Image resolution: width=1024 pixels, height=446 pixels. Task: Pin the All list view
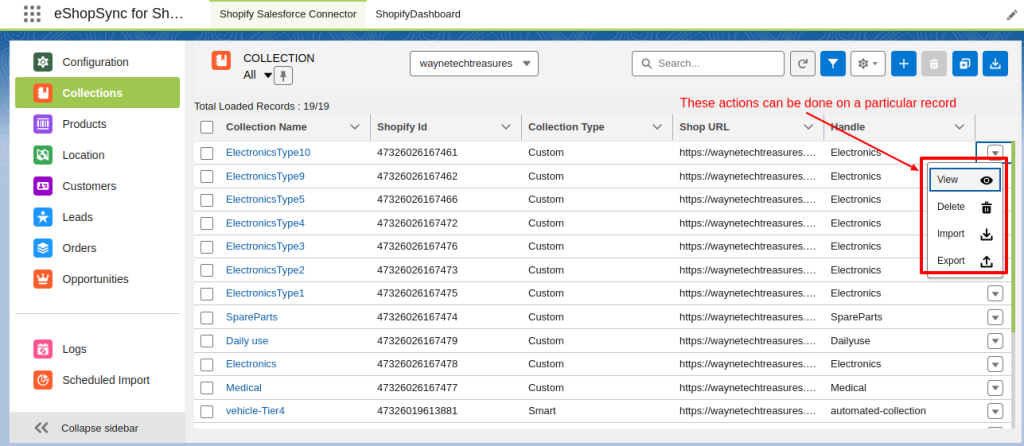click(x=283, y=76)
